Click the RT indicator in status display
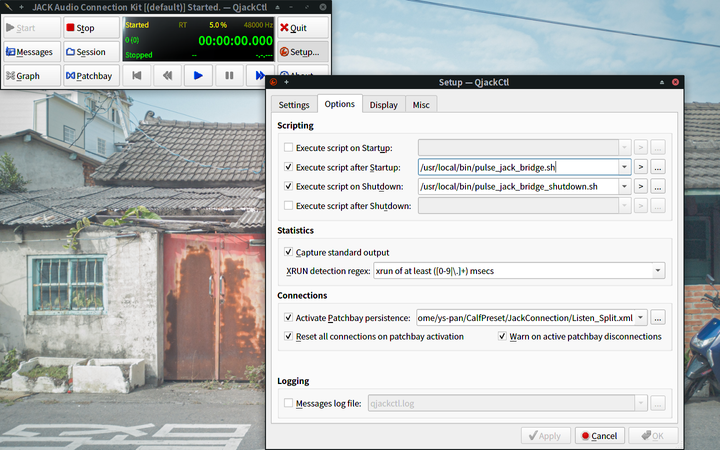The image size is (720, 450). [x=183, y=25]
